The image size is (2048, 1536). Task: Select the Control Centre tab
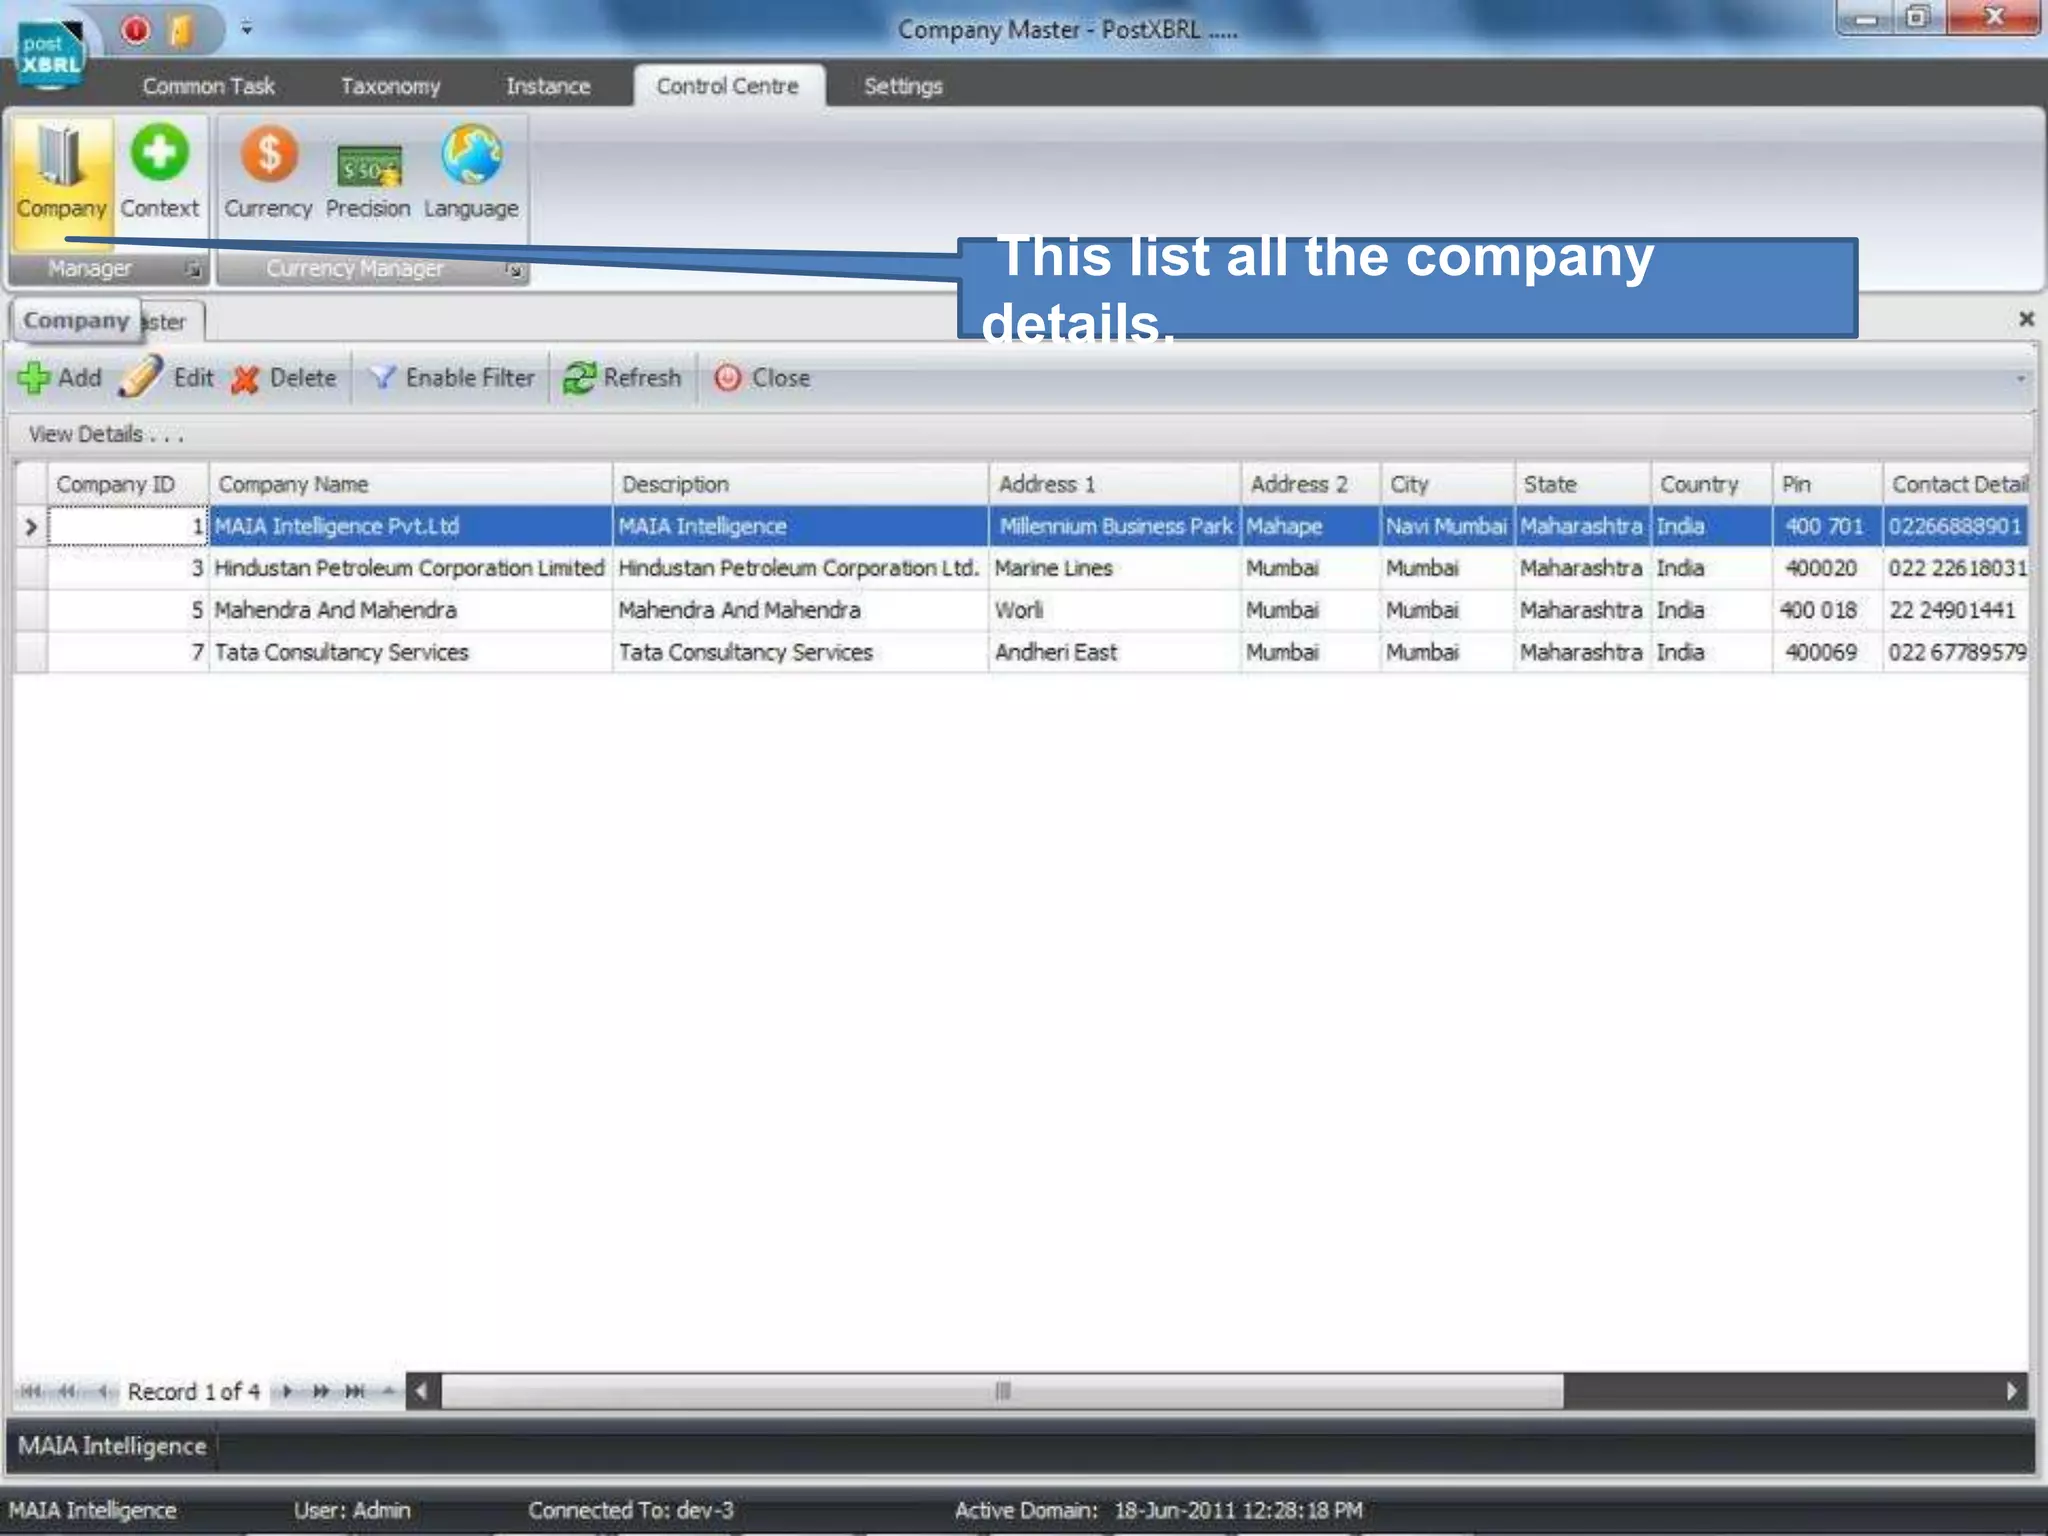[728, 86]
